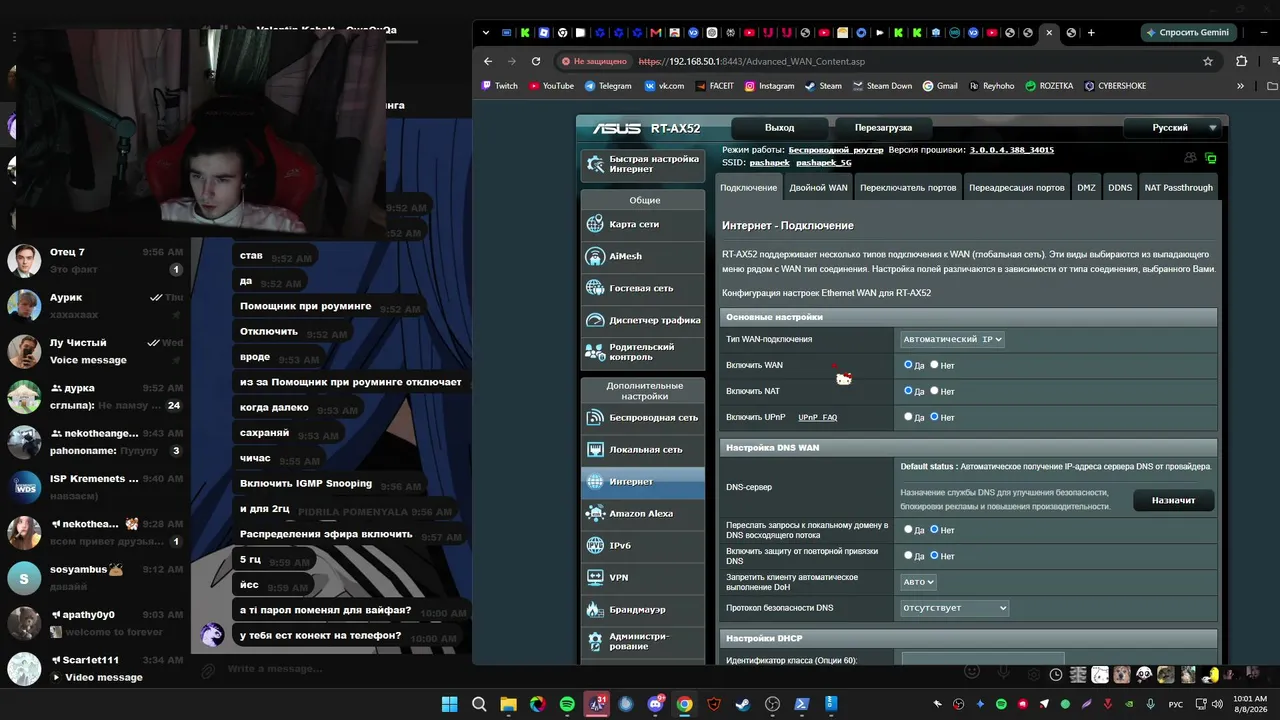Set Включить WAN to Нет
This screenshot has height=720, width=1280.
pos(934,365)
